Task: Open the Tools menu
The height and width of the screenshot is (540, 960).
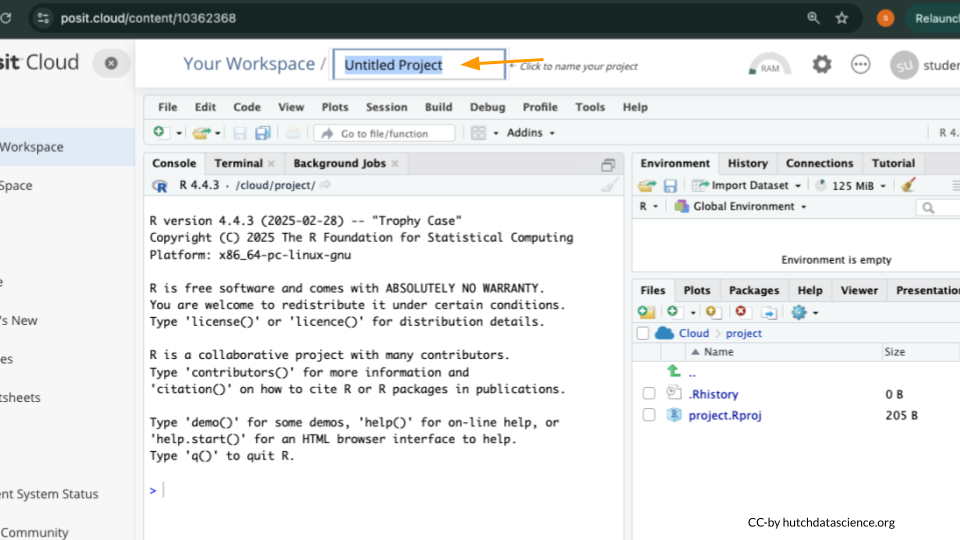Action: coord(590,107)
